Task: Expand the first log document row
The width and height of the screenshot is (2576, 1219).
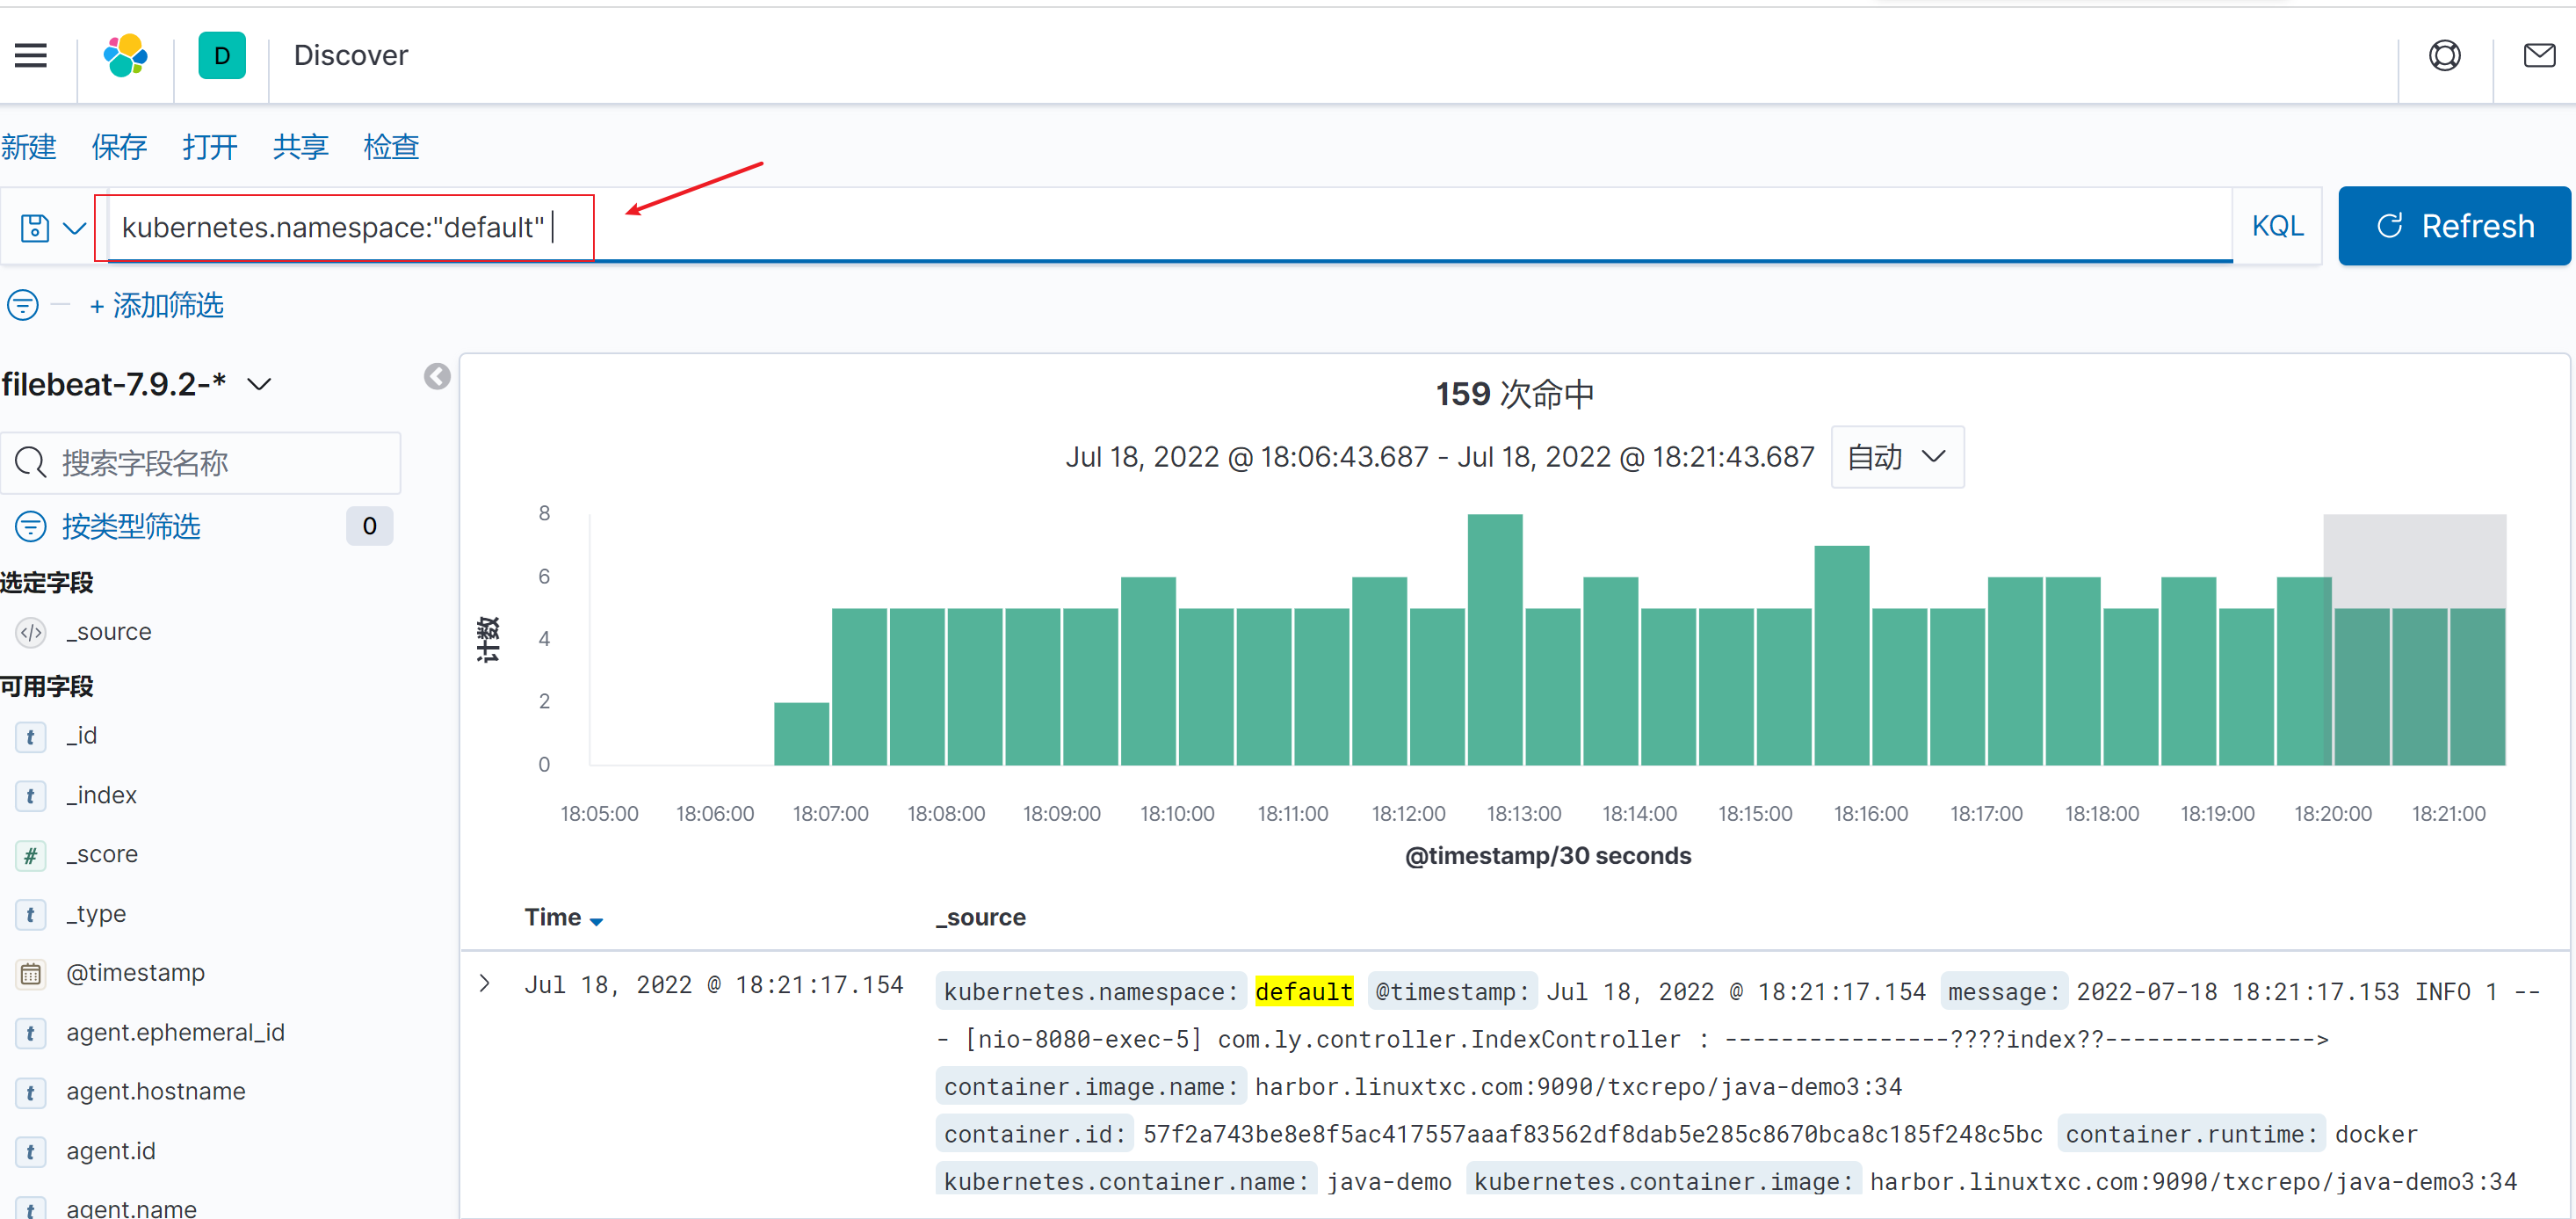Action: pos(484,983)
